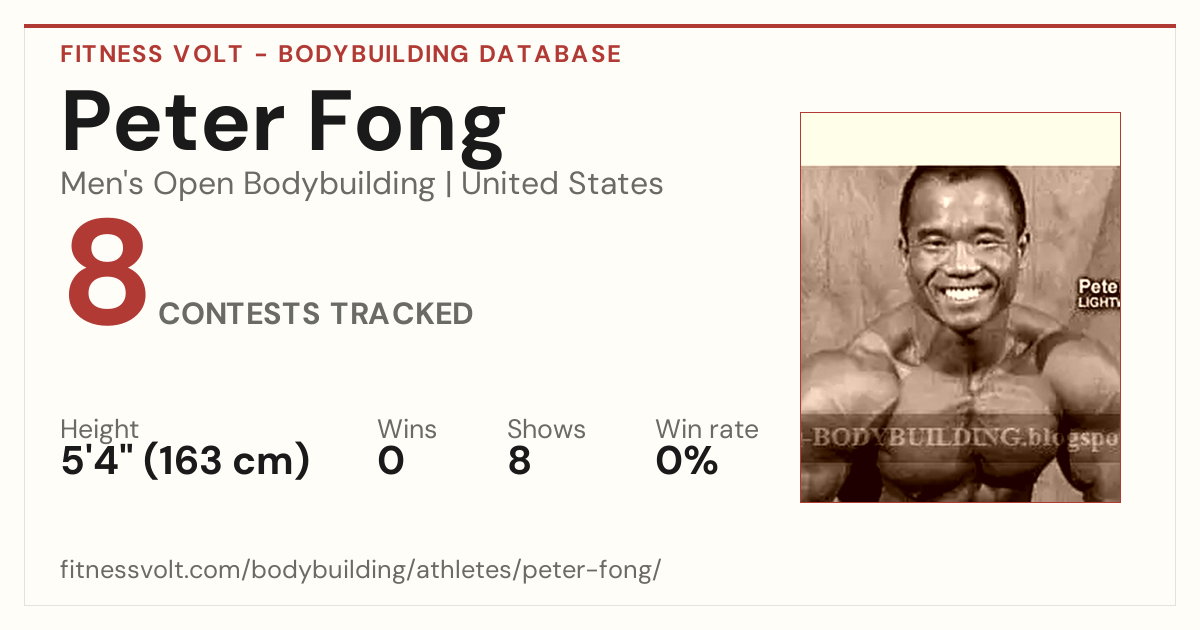Viewport: 1200px width, 630px height.
Task: Select the Shows value of 8
Action: click(x=519, y=461)
